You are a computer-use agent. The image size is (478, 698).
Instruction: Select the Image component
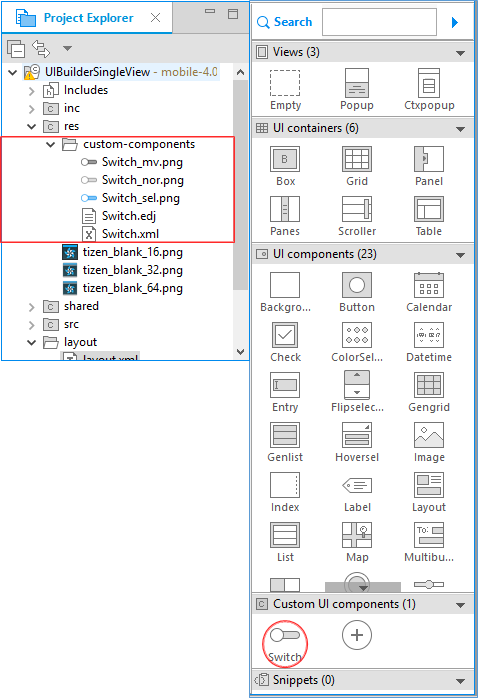tap(429, 442)
